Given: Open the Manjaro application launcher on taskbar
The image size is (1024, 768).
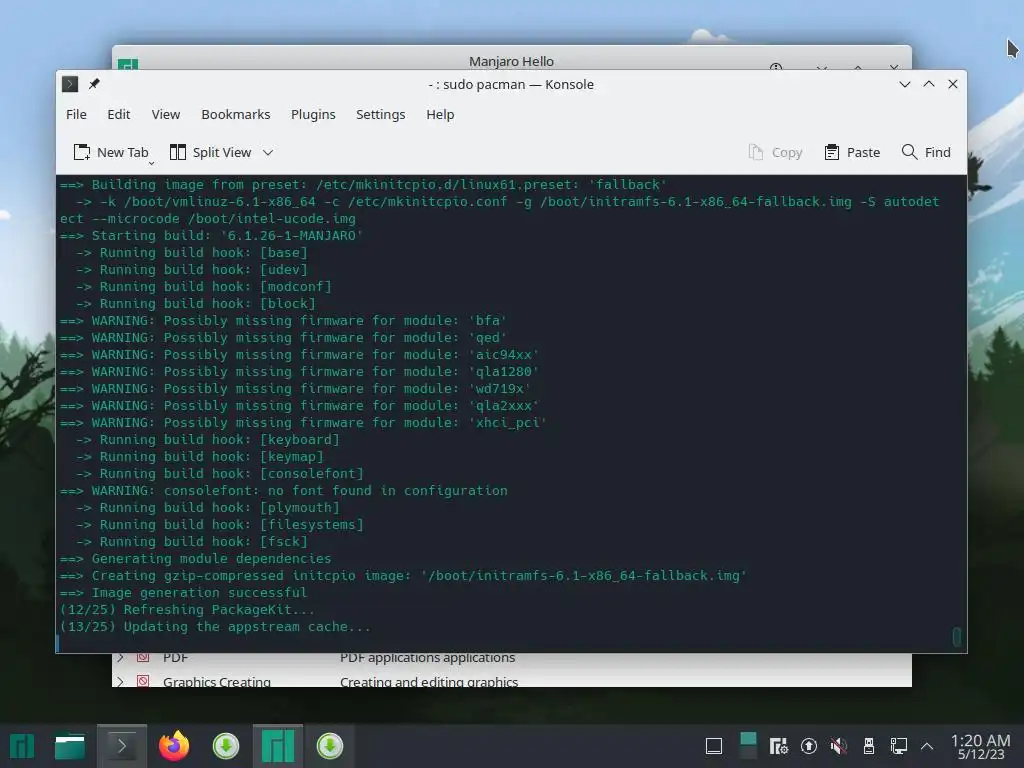Looking at the screenshot, I should [x=22, y=746].
